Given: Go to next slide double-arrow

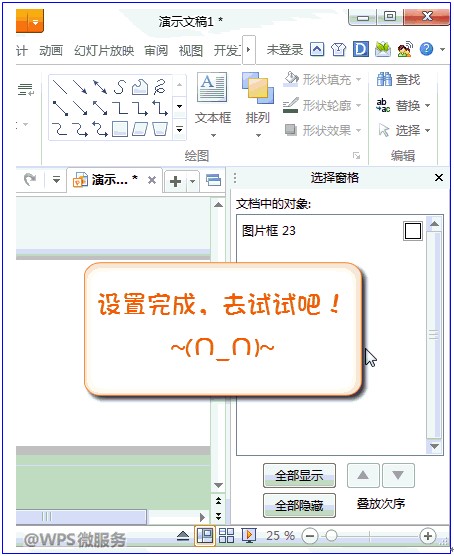Looking at the screenshot, I should click(218, 515).
